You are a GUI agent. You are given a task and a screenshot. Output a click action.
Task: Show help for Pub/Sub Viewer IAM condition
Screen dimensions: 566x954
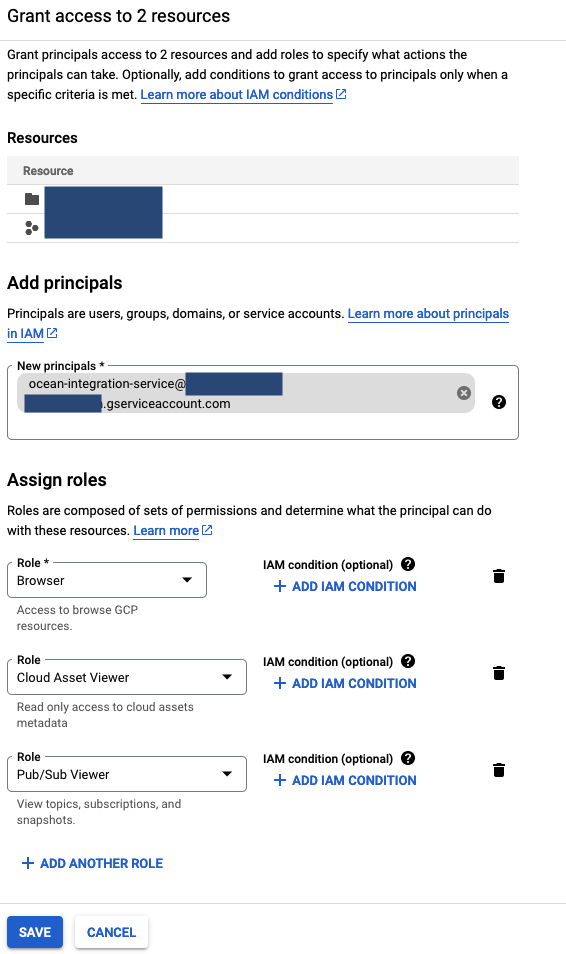pos(408,758)
